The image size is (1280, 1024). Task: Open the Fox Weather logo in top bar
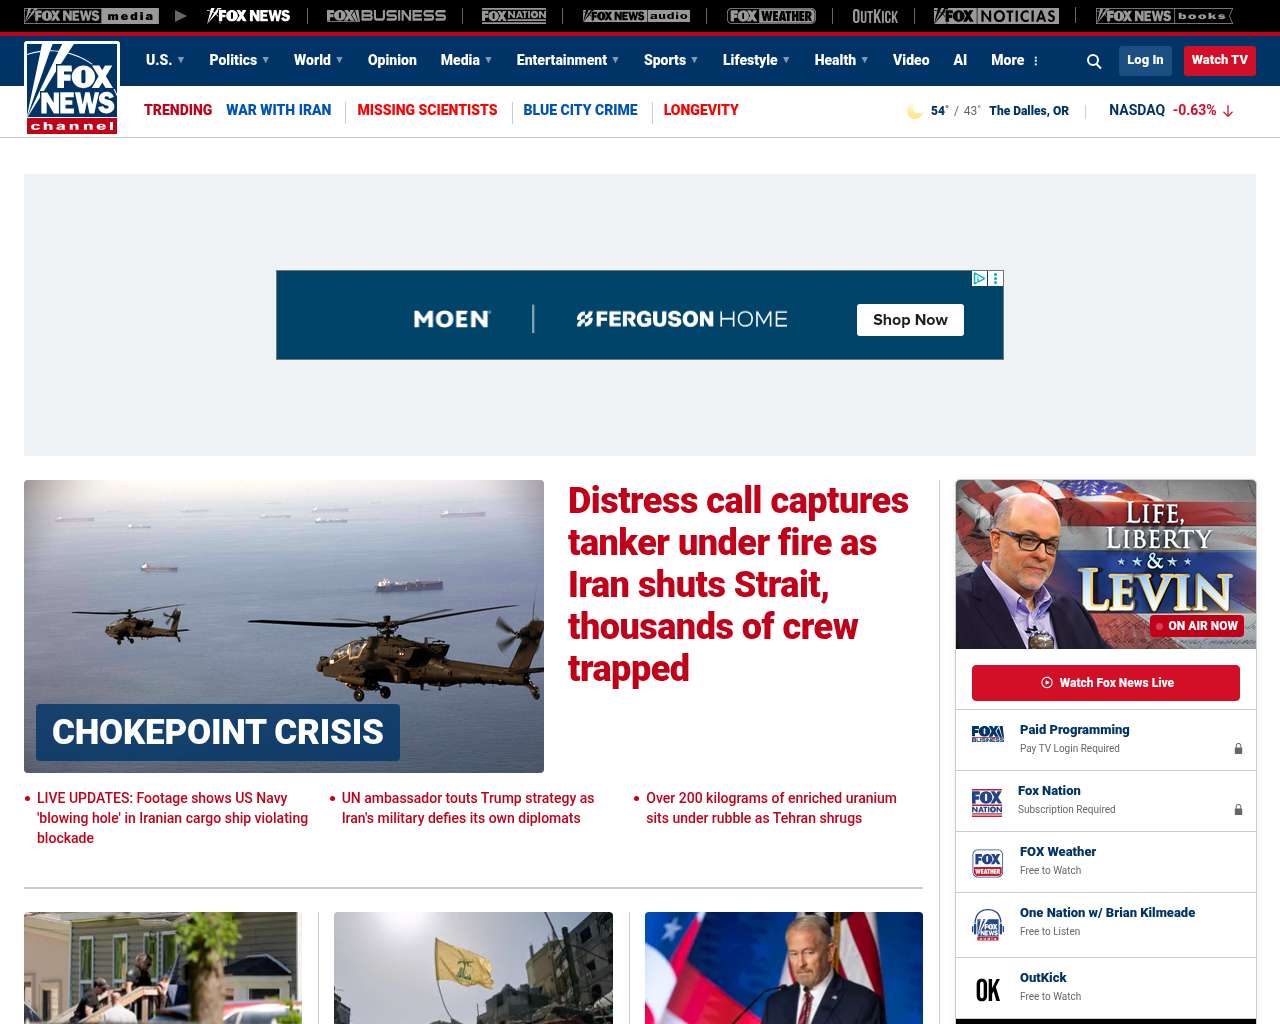770,16
